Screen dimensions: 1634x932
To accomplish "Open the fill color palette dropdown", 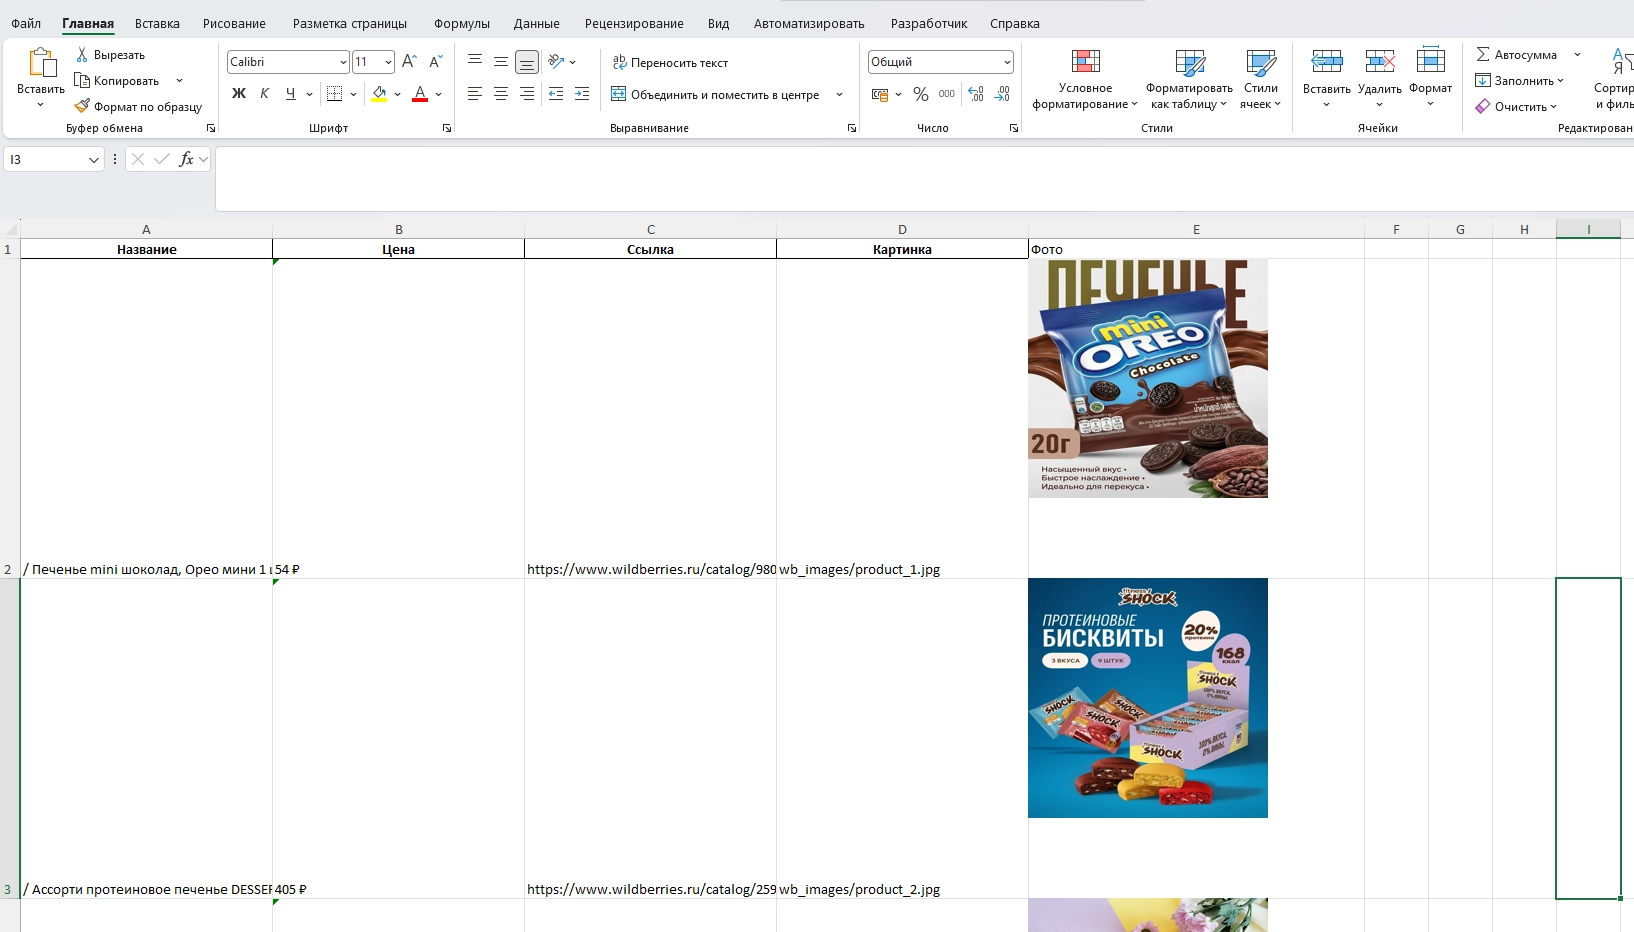I will (397, 95).
